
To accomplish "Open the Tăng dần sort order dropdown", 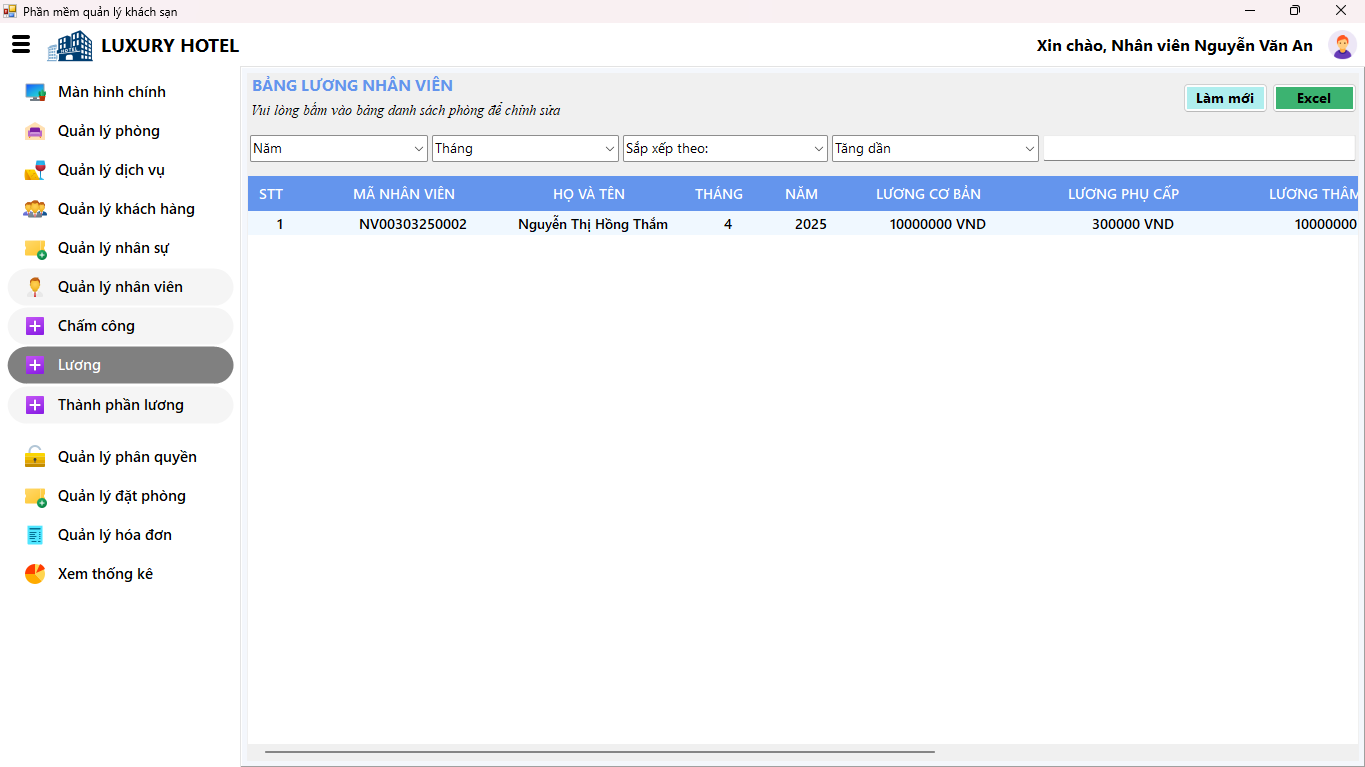I will coord(935,148).
